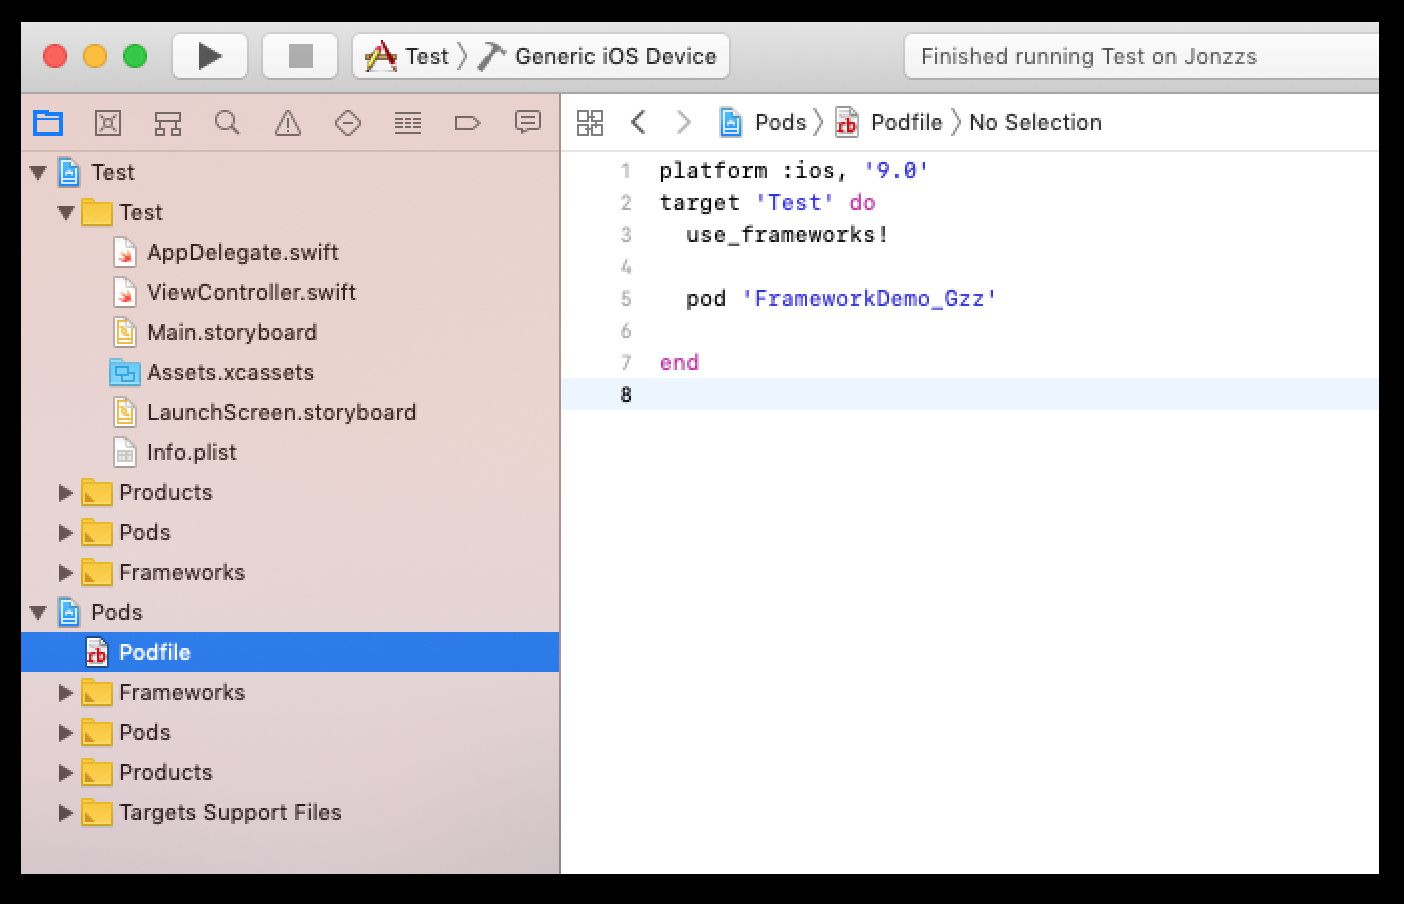Viewport: 1404px width, 904px height.
Task: Choose Generic iOS Device destination
Action: pyautogui.click(x=612, y=56)
